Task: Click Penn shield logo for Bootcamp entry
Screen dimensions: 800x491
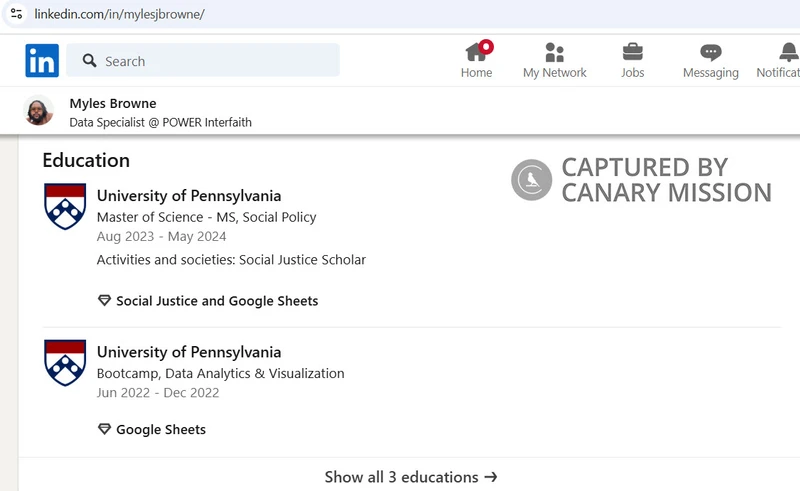Action: tap(65, 362)
